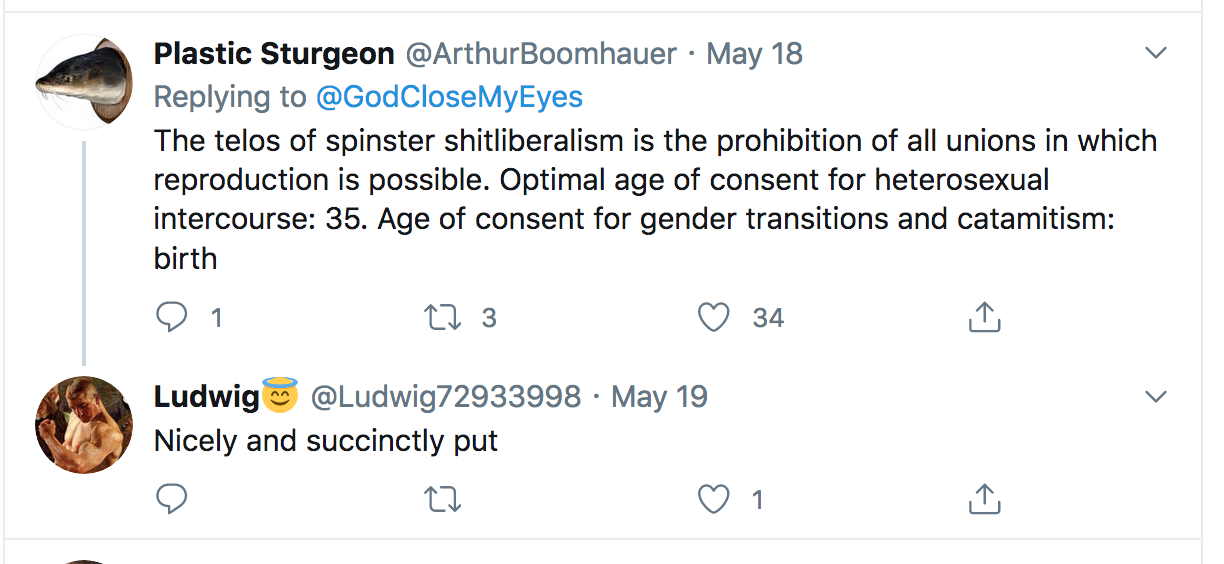The height and width of the screenshot is (564, 1224).
Task: Retweet Ludwig's reply
Action: point(442,498)
